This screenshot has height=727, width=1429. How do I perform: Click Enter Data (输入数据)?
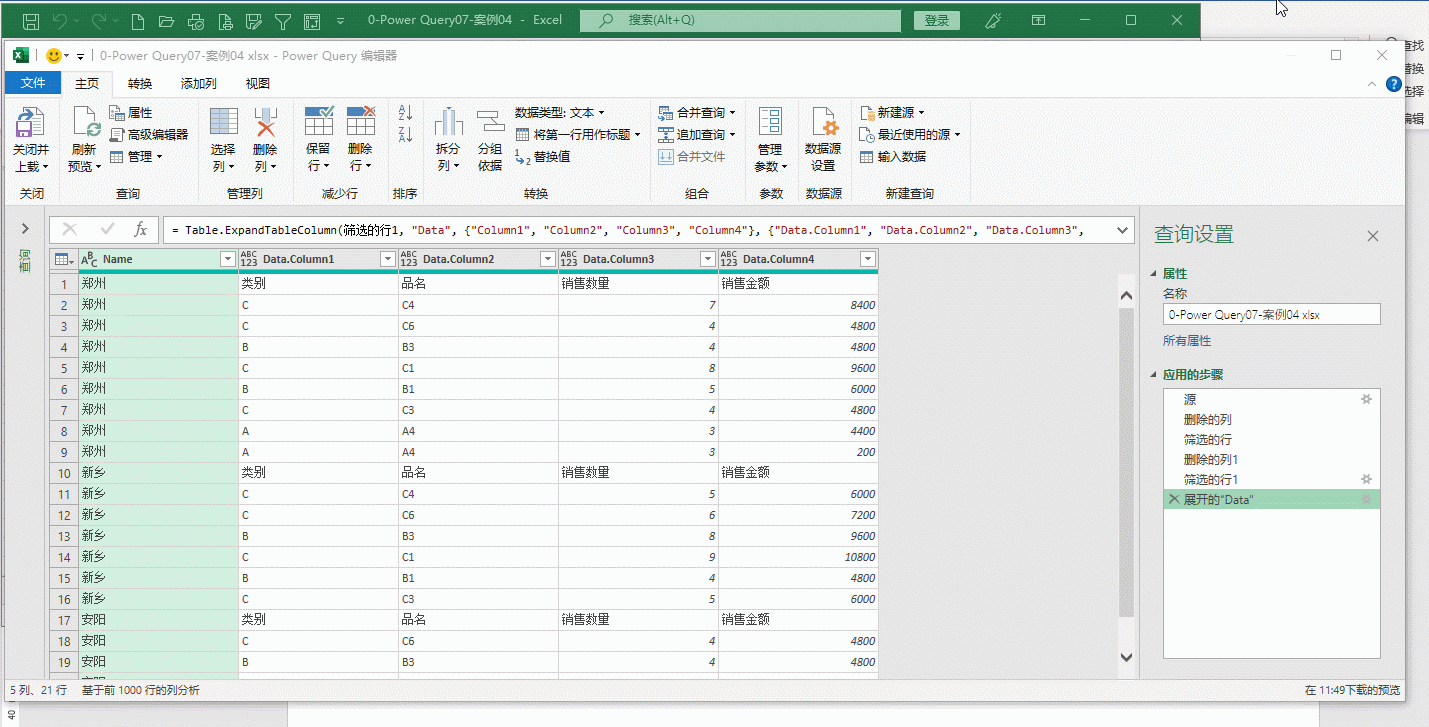(892, 156)
